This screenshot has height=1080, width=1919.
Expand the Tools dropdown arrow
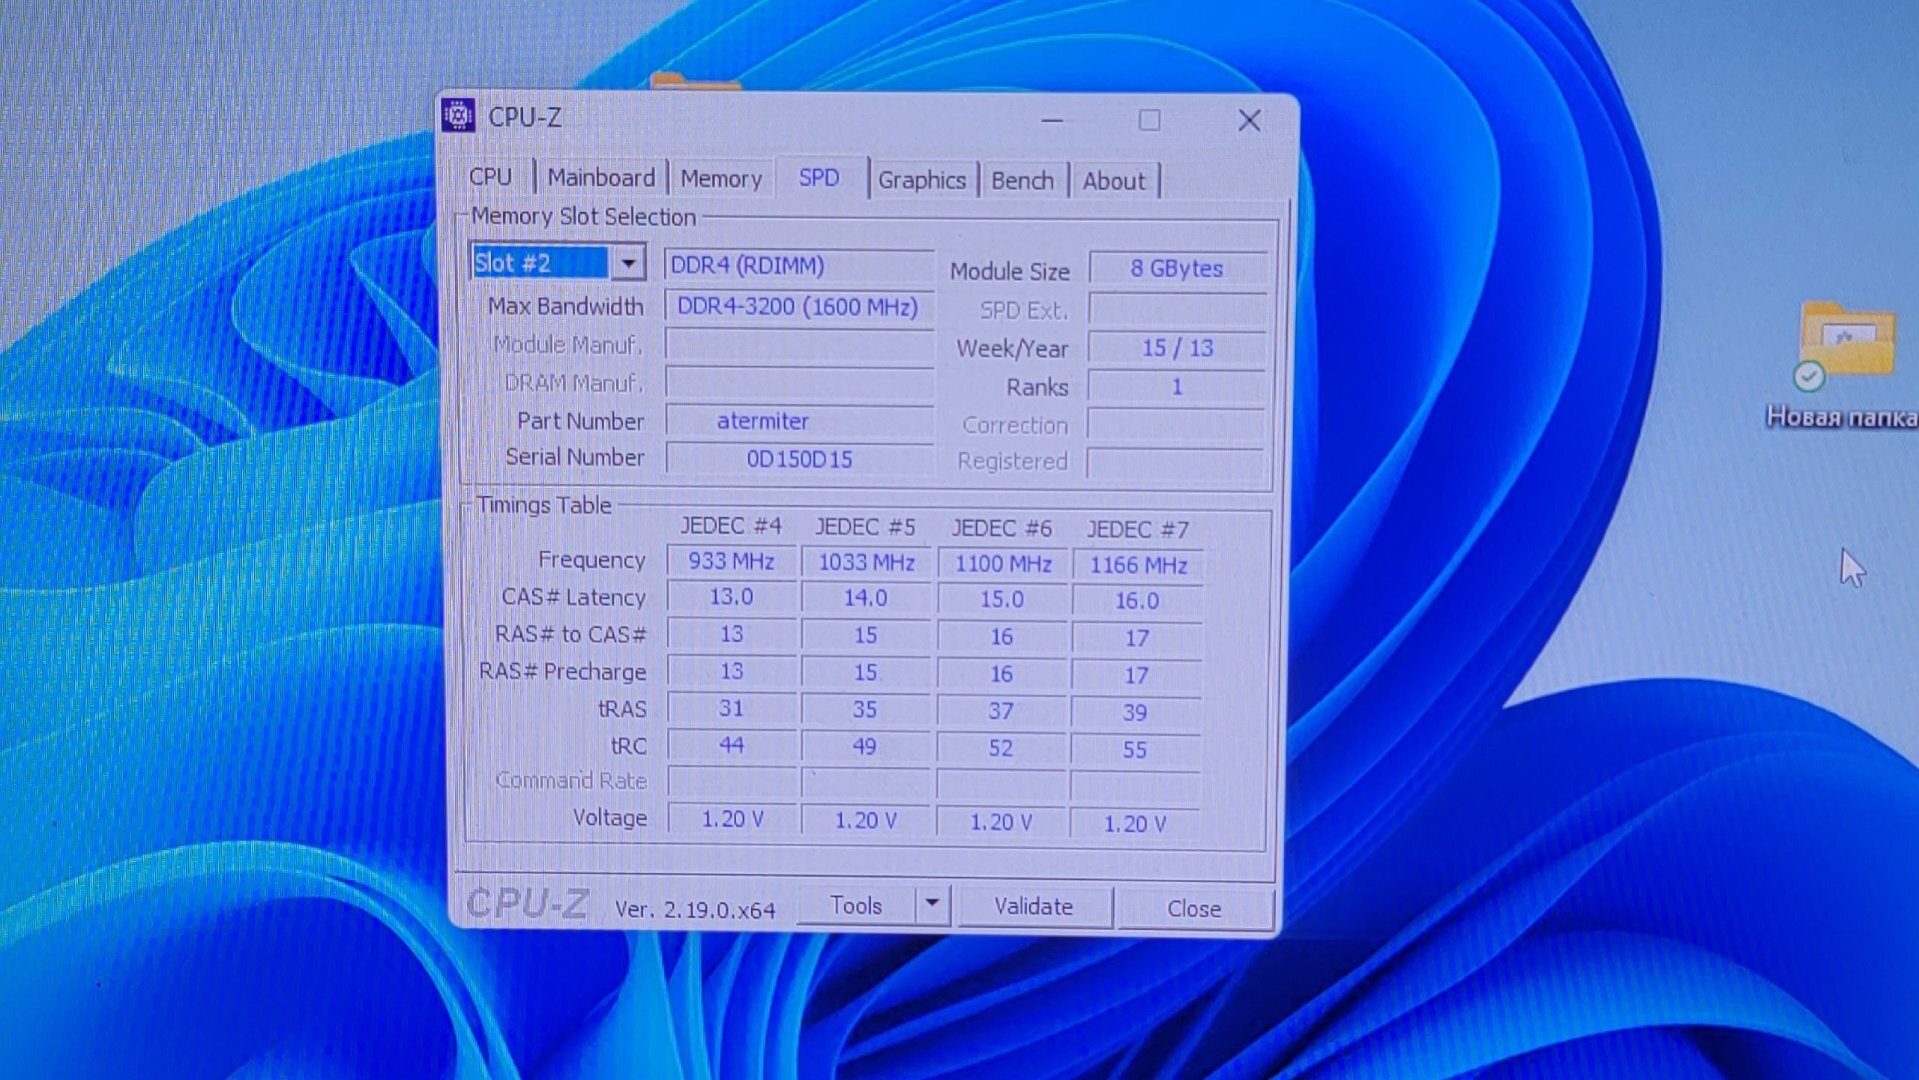(931, 904)
